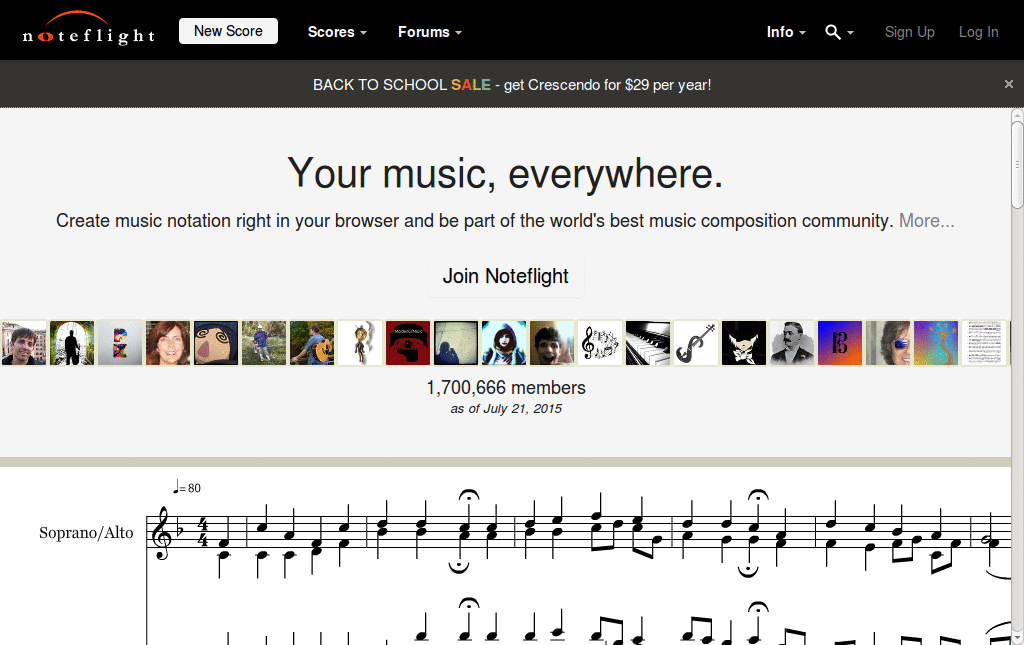Click the 'as of July 21, 2015' text

pyautogui.click(x=506, y=409)
